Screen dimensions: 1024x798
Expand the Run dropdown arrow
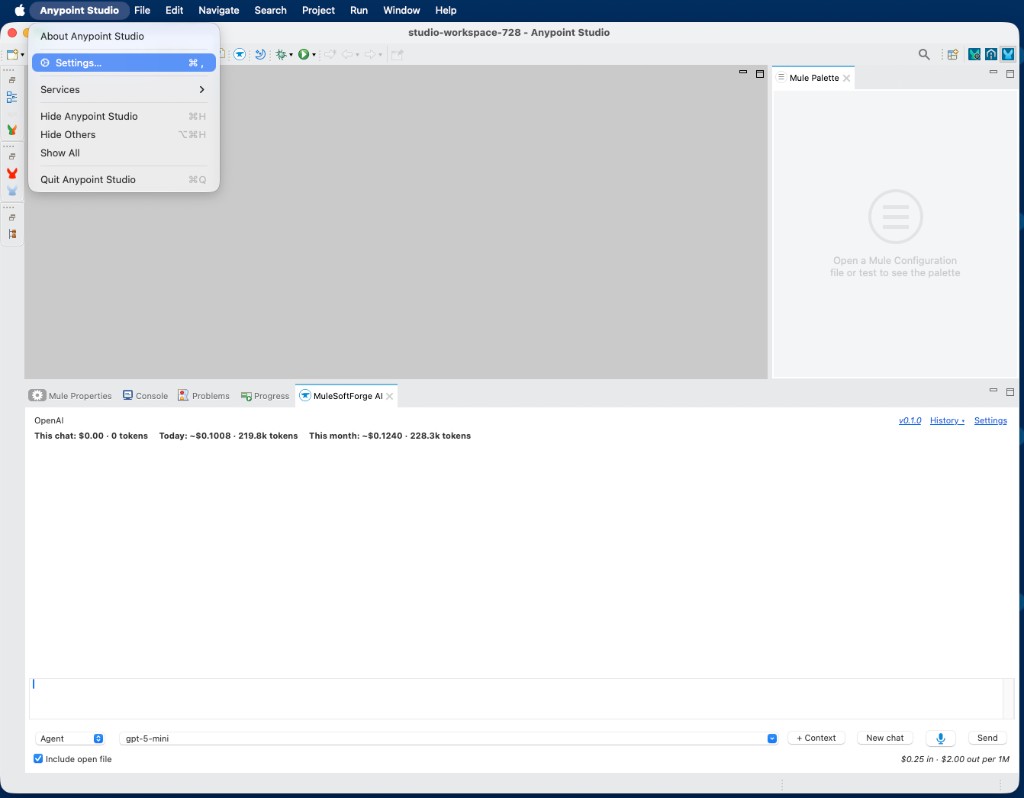(x=313, y=55)
